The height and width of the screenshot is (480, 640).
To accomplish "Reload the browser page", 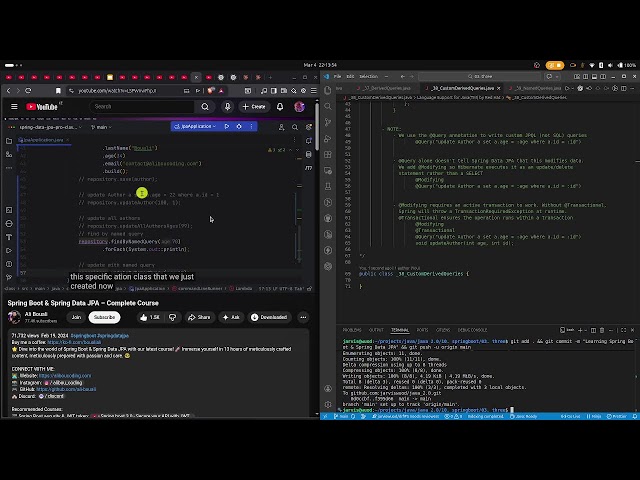I will point(28,91).
